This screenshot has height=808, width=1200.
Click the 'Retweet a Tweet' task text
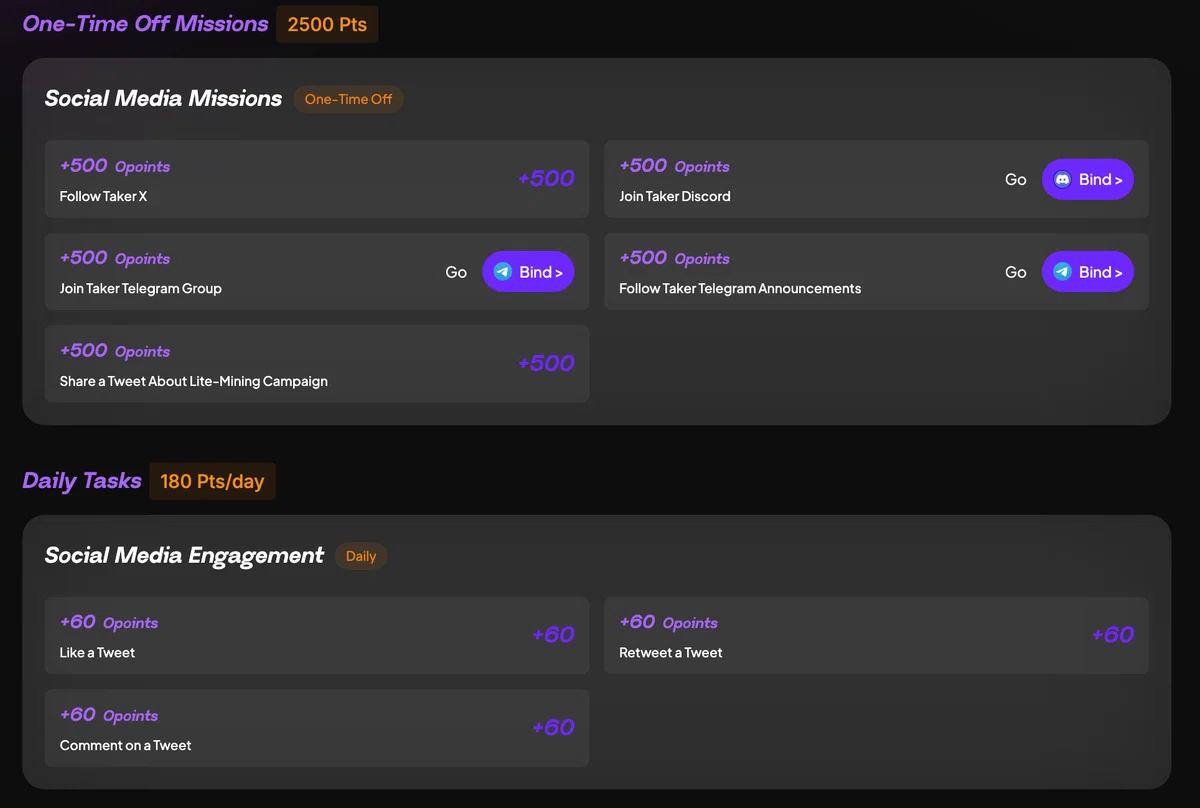(x=671, y=653)
